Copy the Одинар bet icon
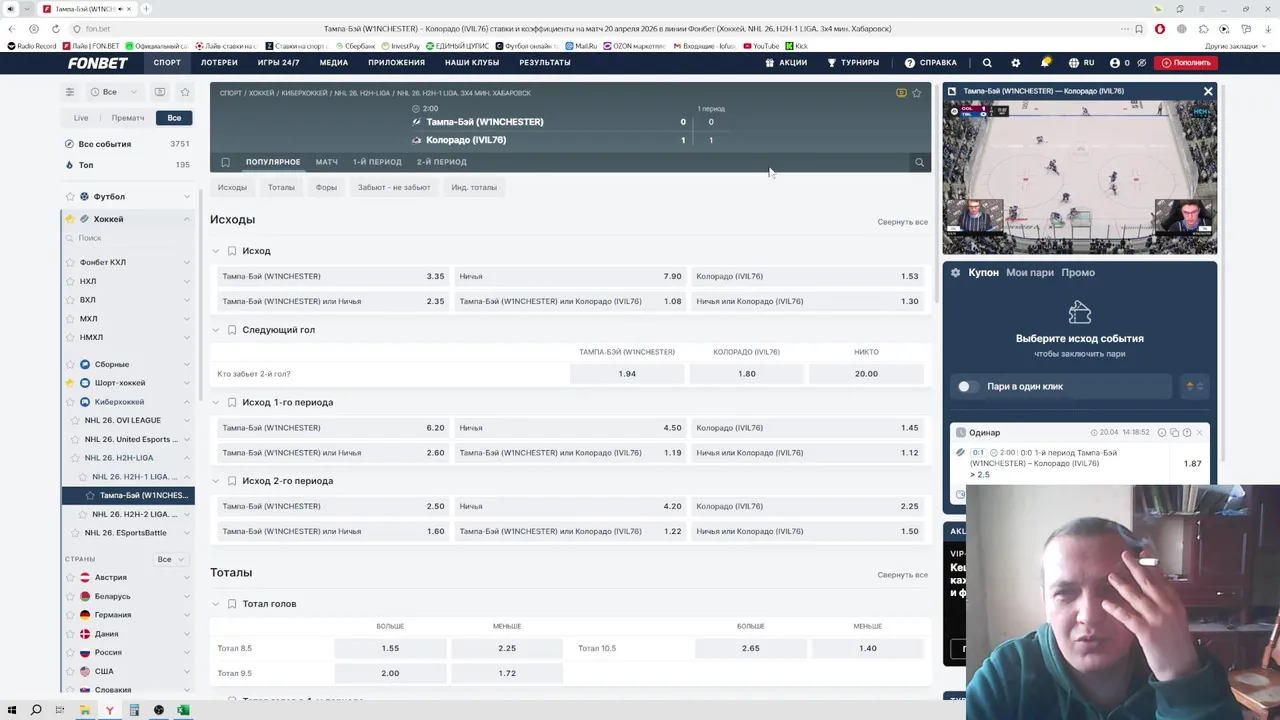 tap(1174, 433)
